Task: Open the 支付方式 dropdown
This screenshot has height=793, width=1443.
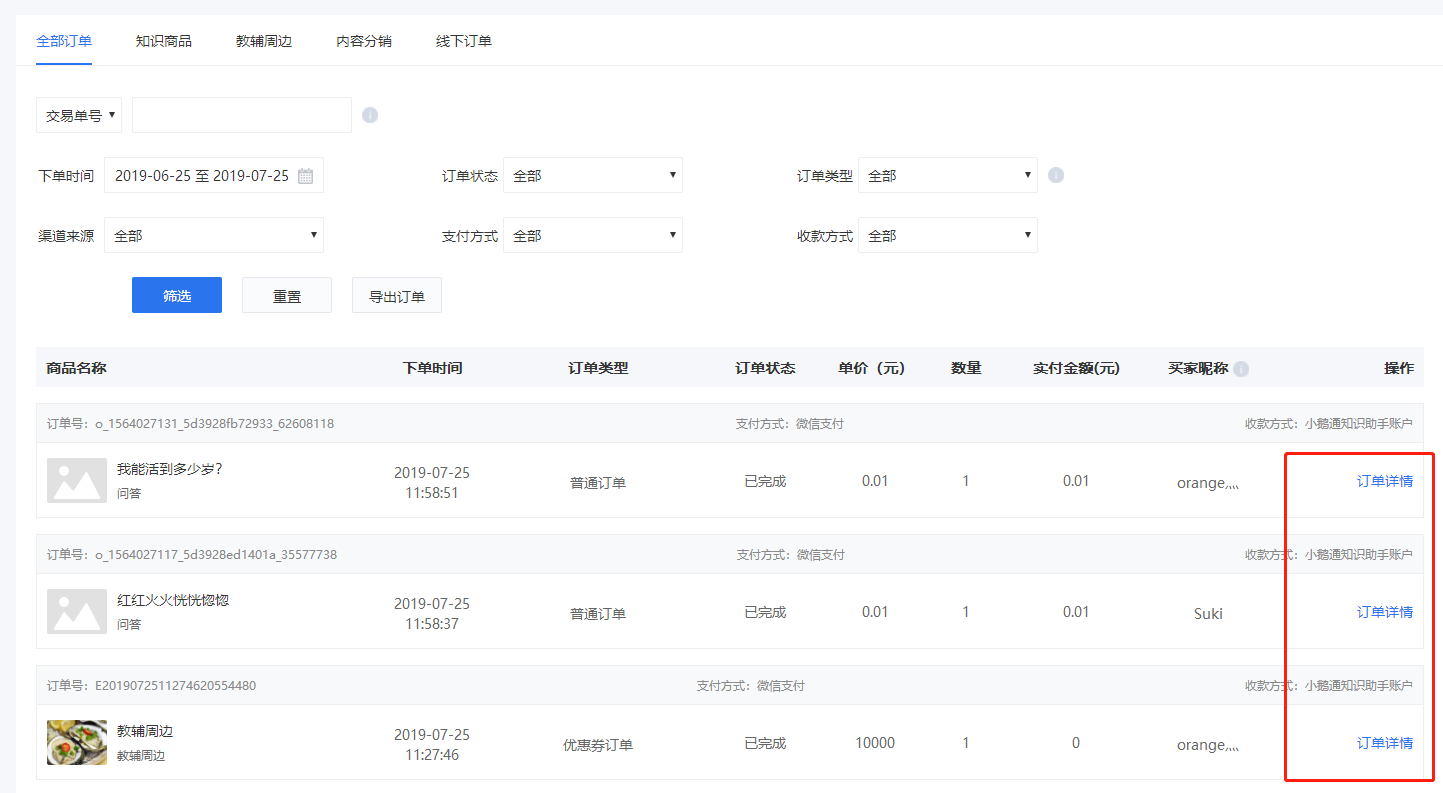Action: click(x=593, y=235)
